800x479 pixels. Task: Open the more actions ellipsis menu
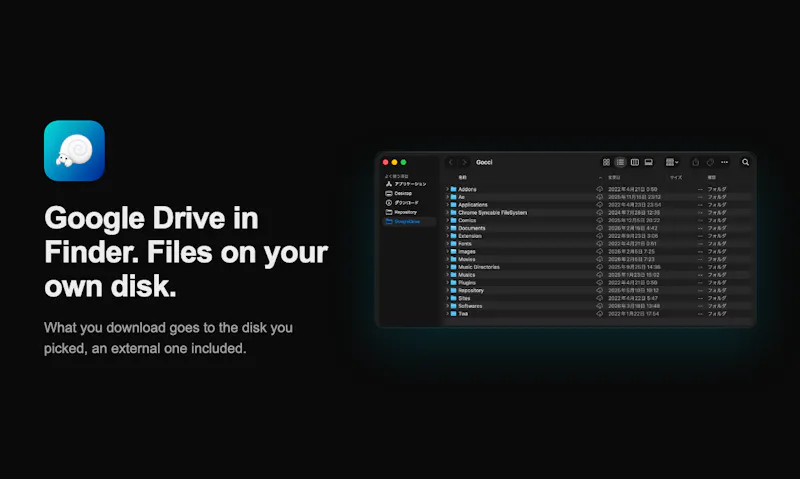coord(724,162)
